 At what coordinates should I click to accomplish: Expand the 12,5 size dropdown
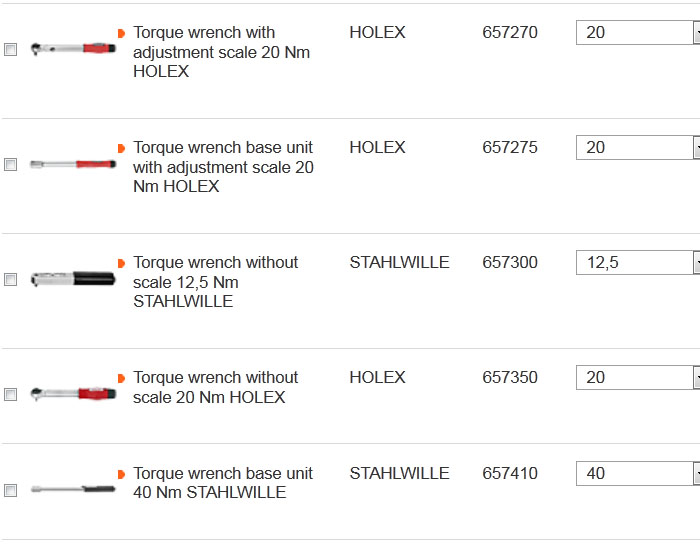pos(695,263)
